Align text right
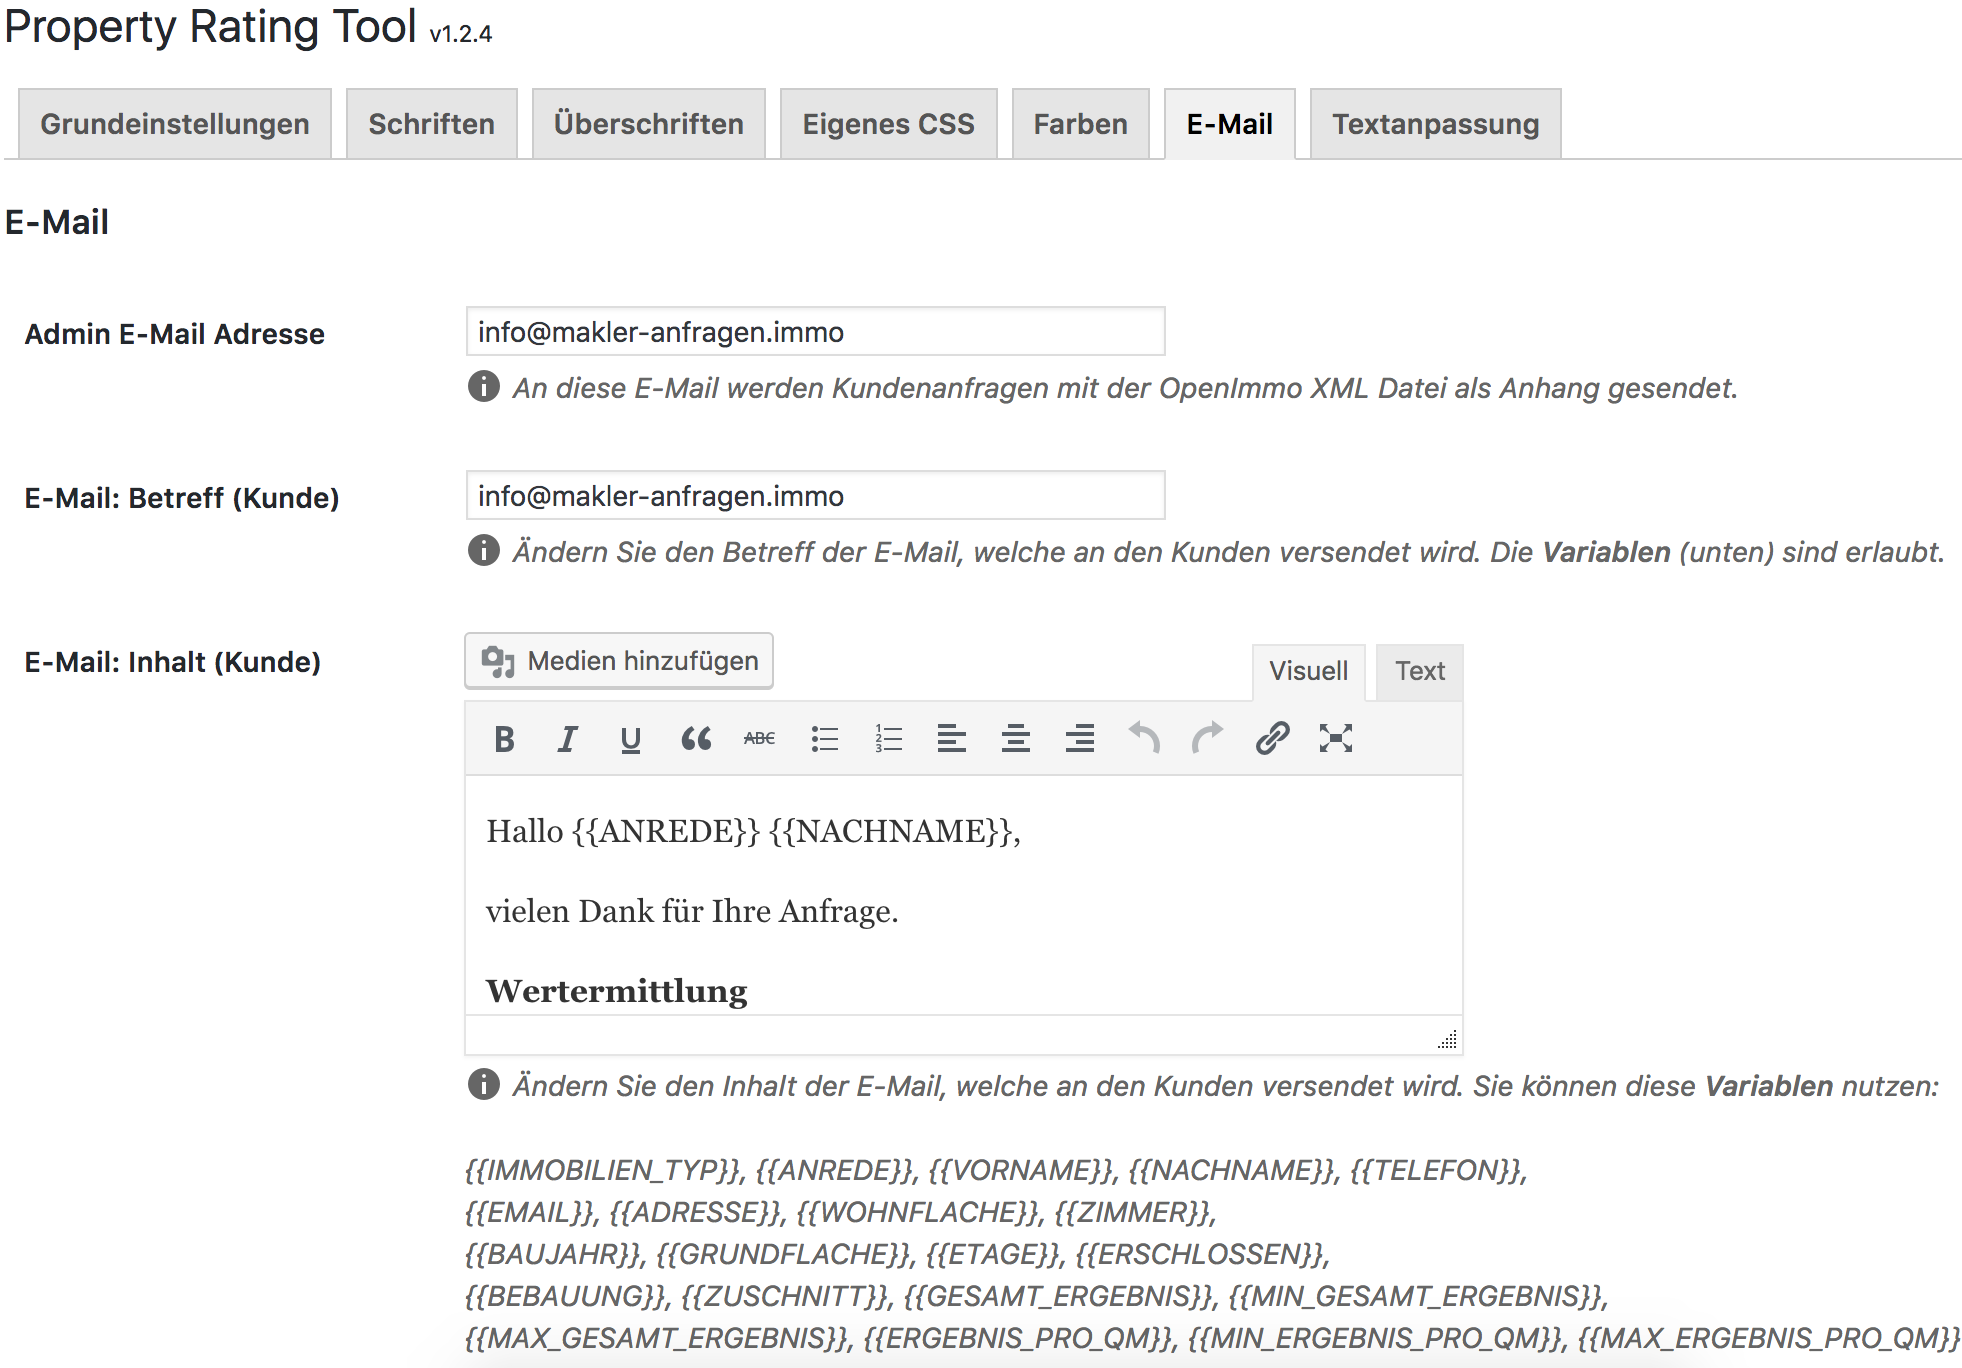Viewport: 1962px width, 1368px height. click(x=1079, y=739)
